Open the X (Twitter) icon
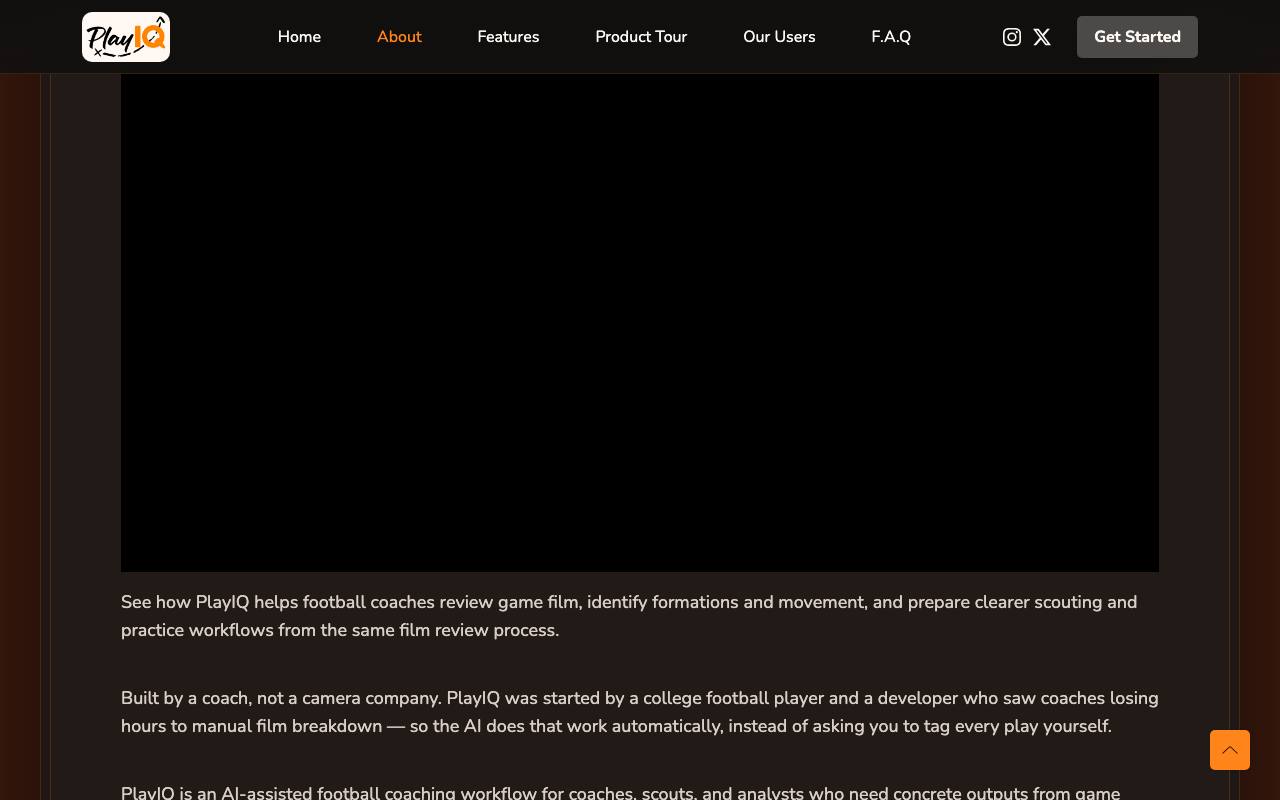Image resolution: width=1280 pixels, height=800 pixels. [x=1042, y=37]
